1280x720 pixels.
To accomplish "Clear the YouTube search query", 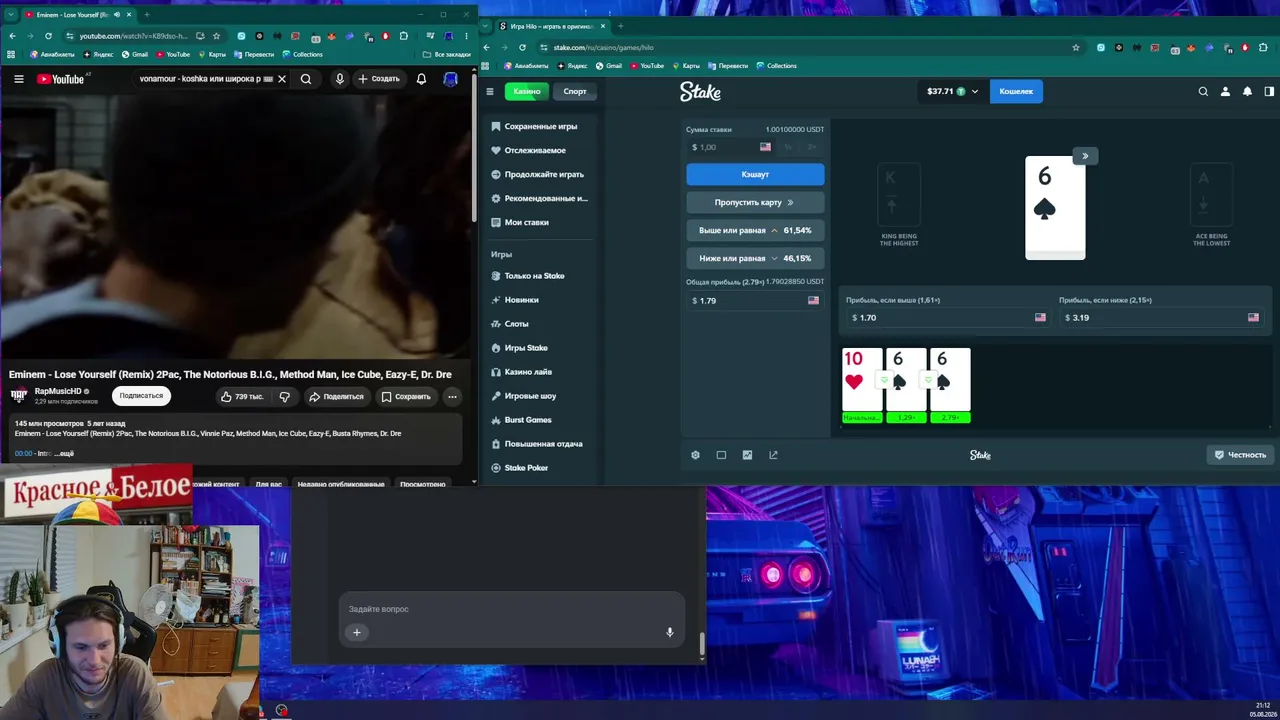I will click(282, 79).
